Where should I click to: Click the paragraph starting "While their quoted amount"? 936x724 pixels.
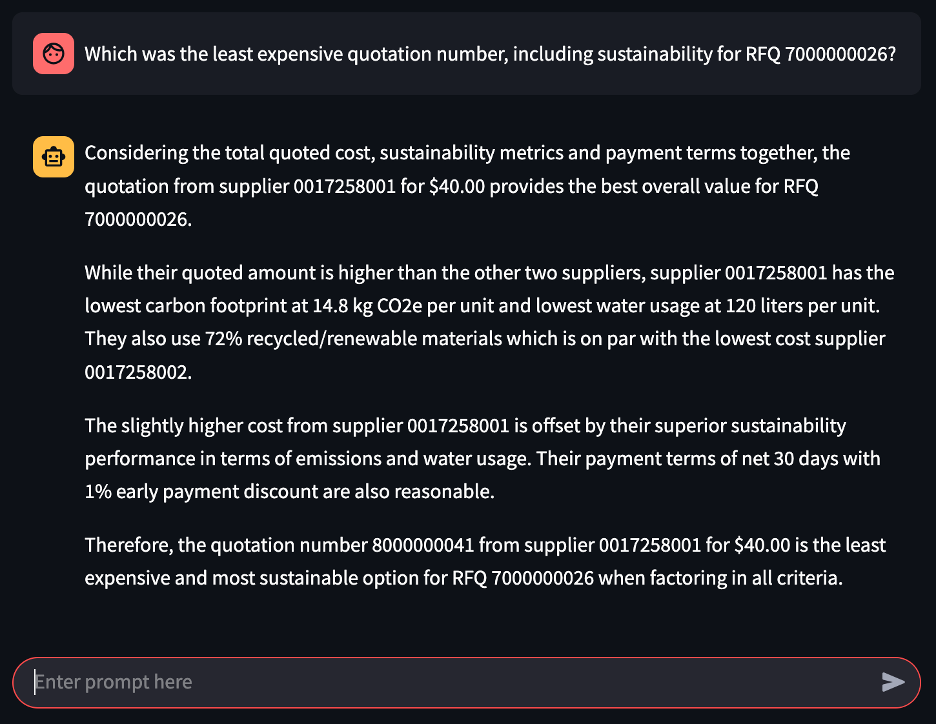coord(489,322)
